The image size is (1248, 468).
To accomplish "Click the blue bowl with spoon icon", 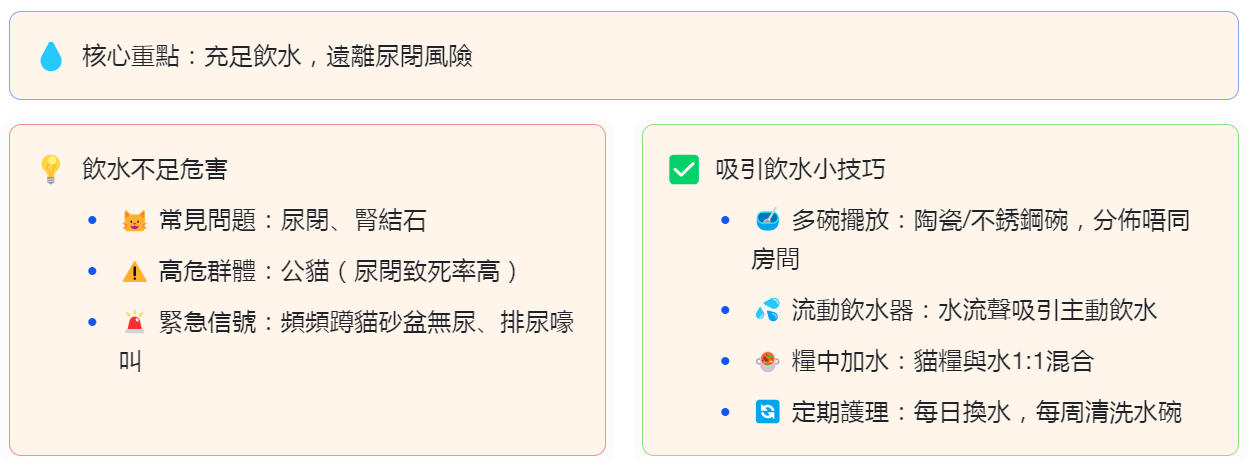I will [767, 220].
